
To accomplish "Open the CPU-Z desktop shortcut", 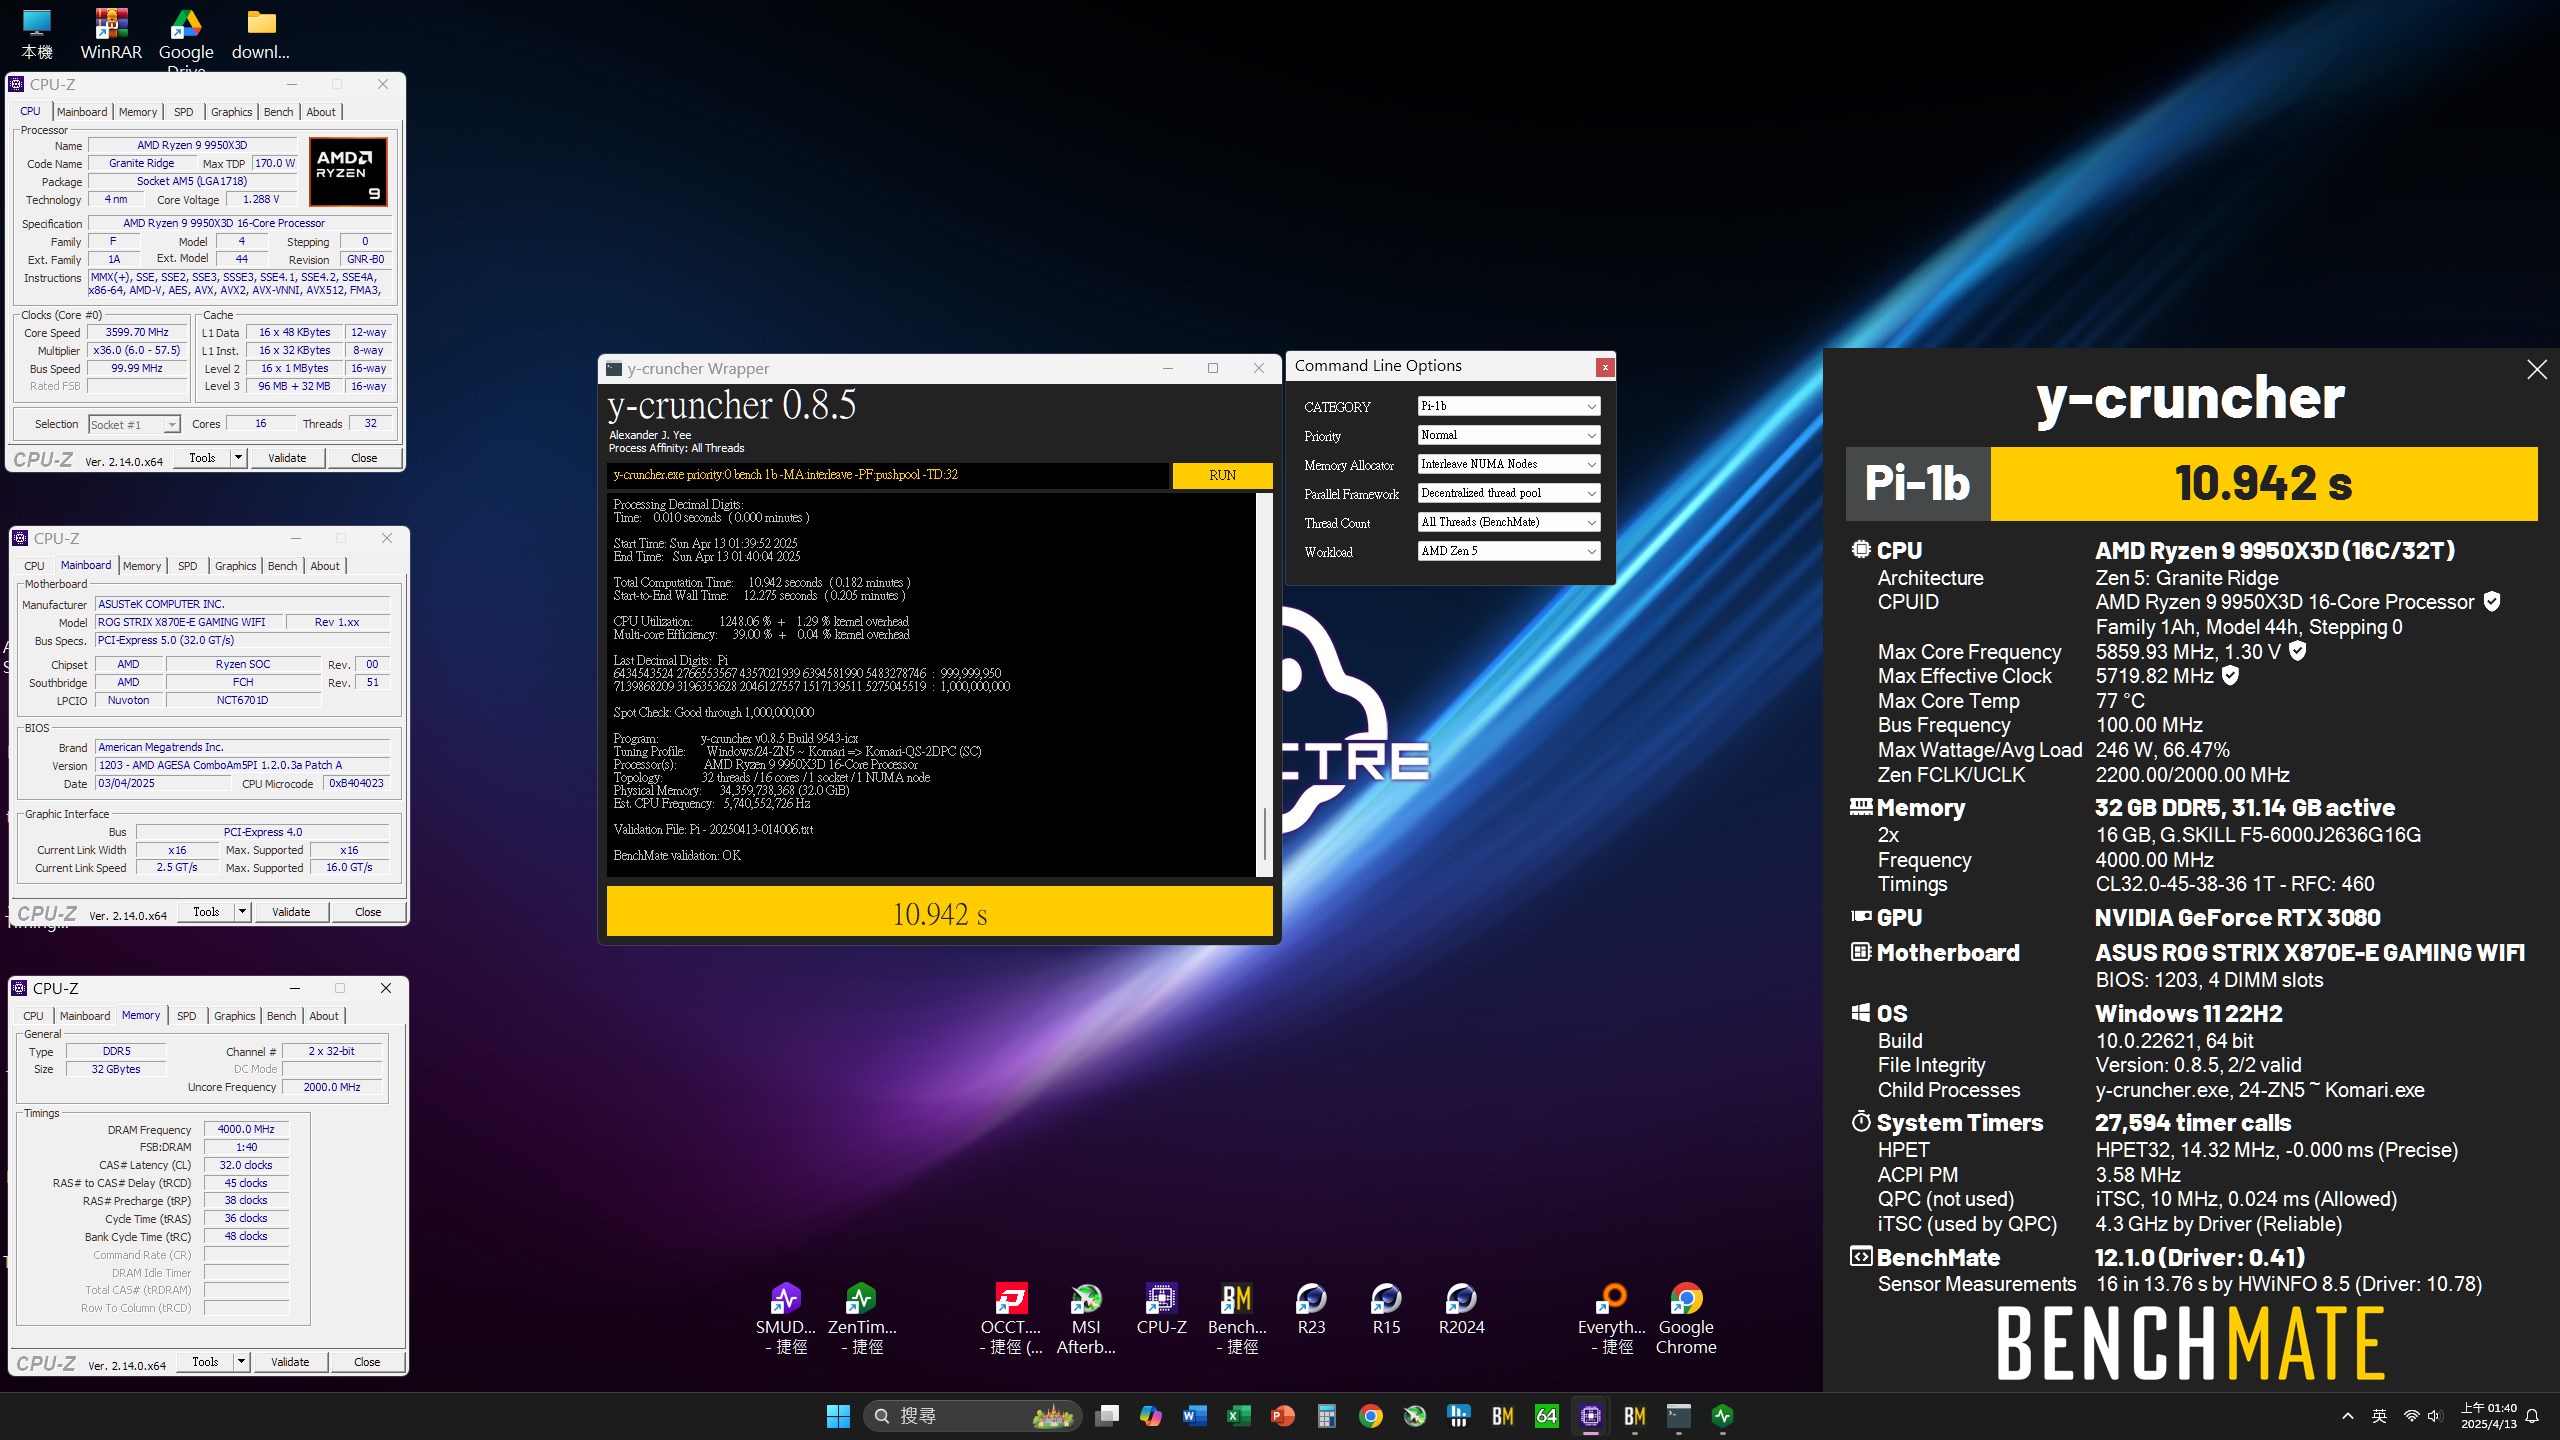I will point(1161,1309).
